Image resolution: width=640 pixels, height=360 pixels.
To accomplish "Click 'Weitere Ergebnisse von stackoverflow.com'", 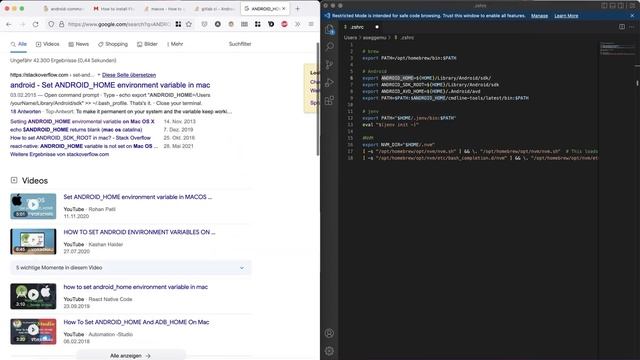I will point(60,154).
